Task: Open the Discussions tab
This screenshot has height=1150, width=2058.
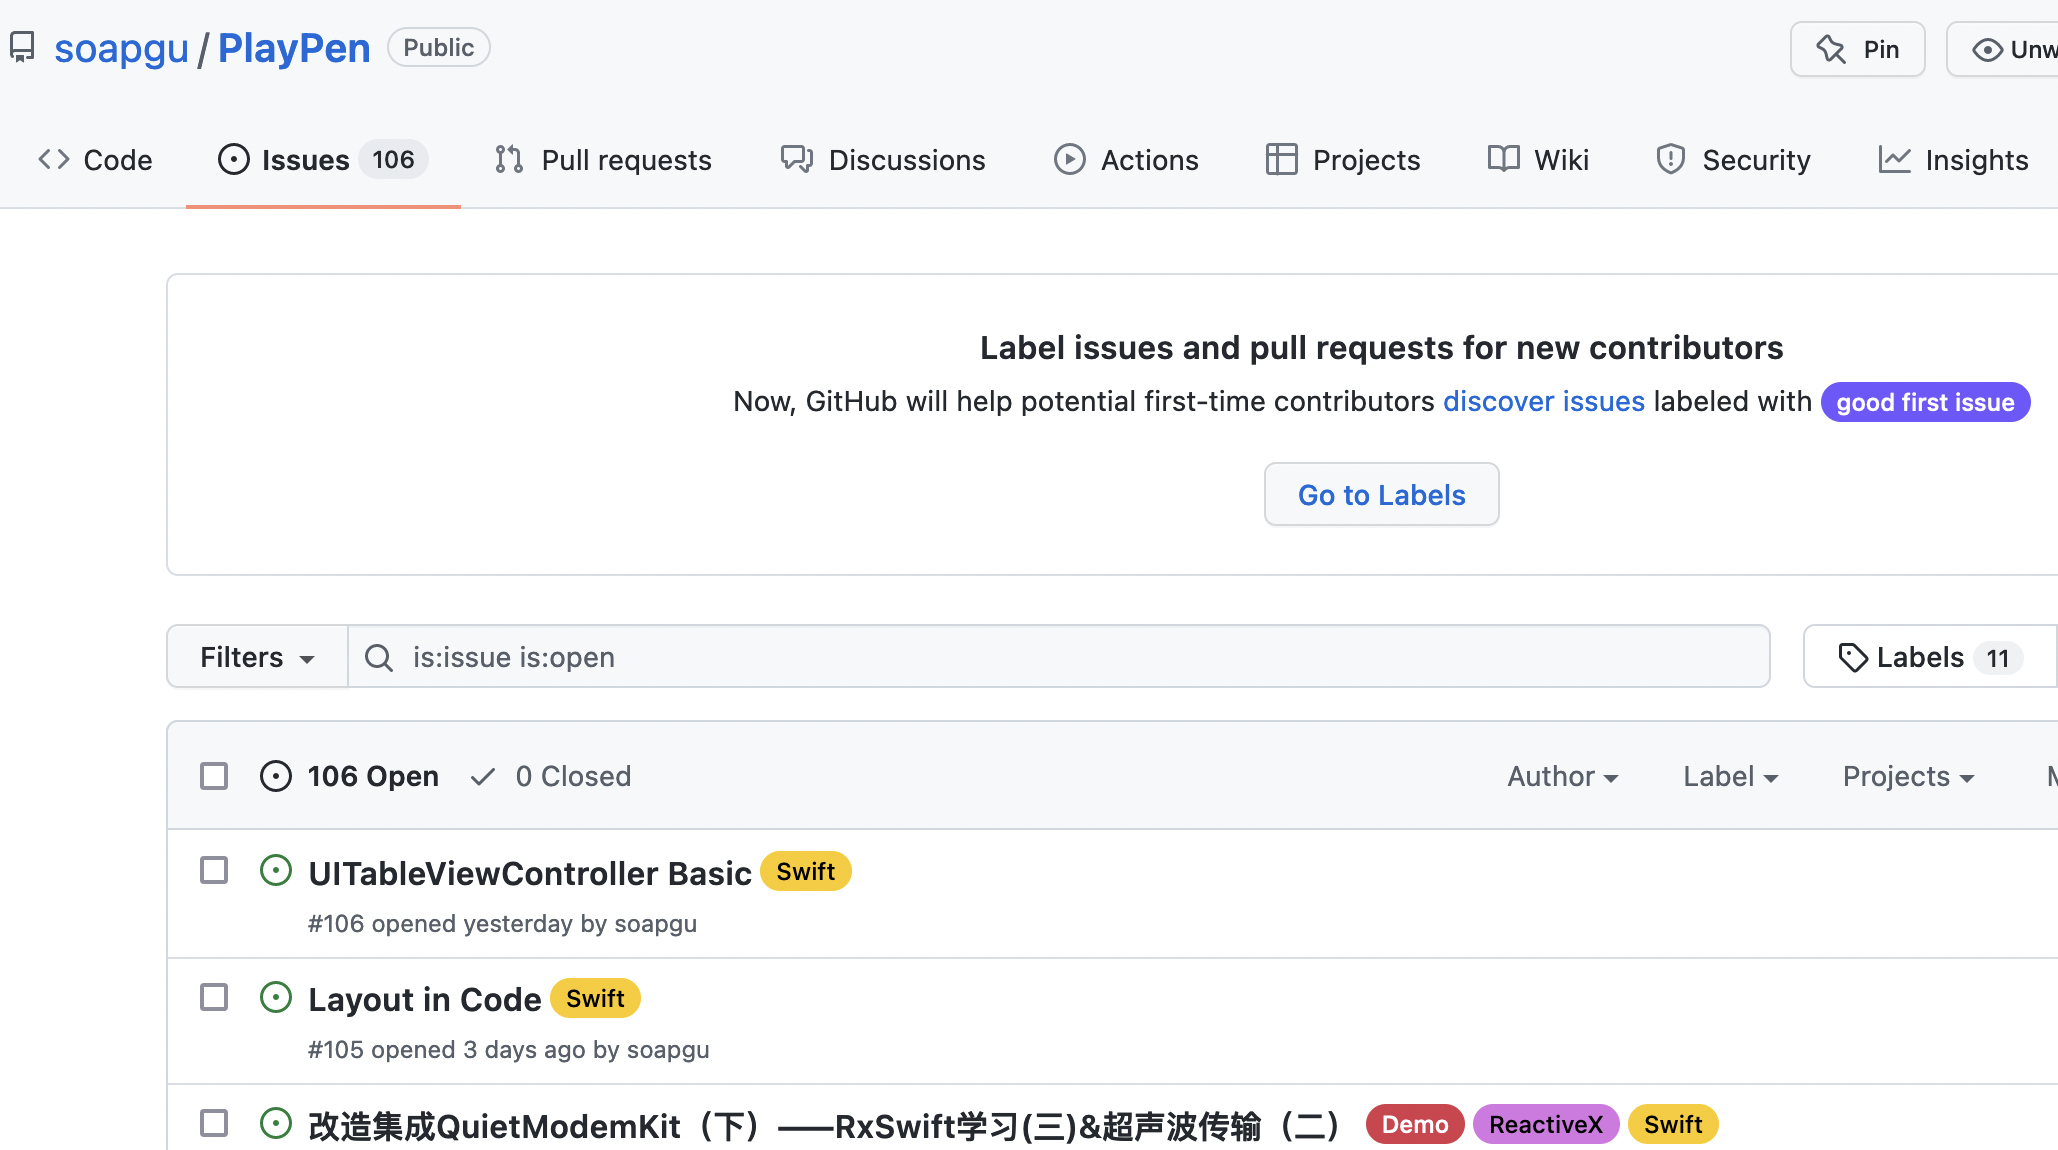Action: click(883, 160)
